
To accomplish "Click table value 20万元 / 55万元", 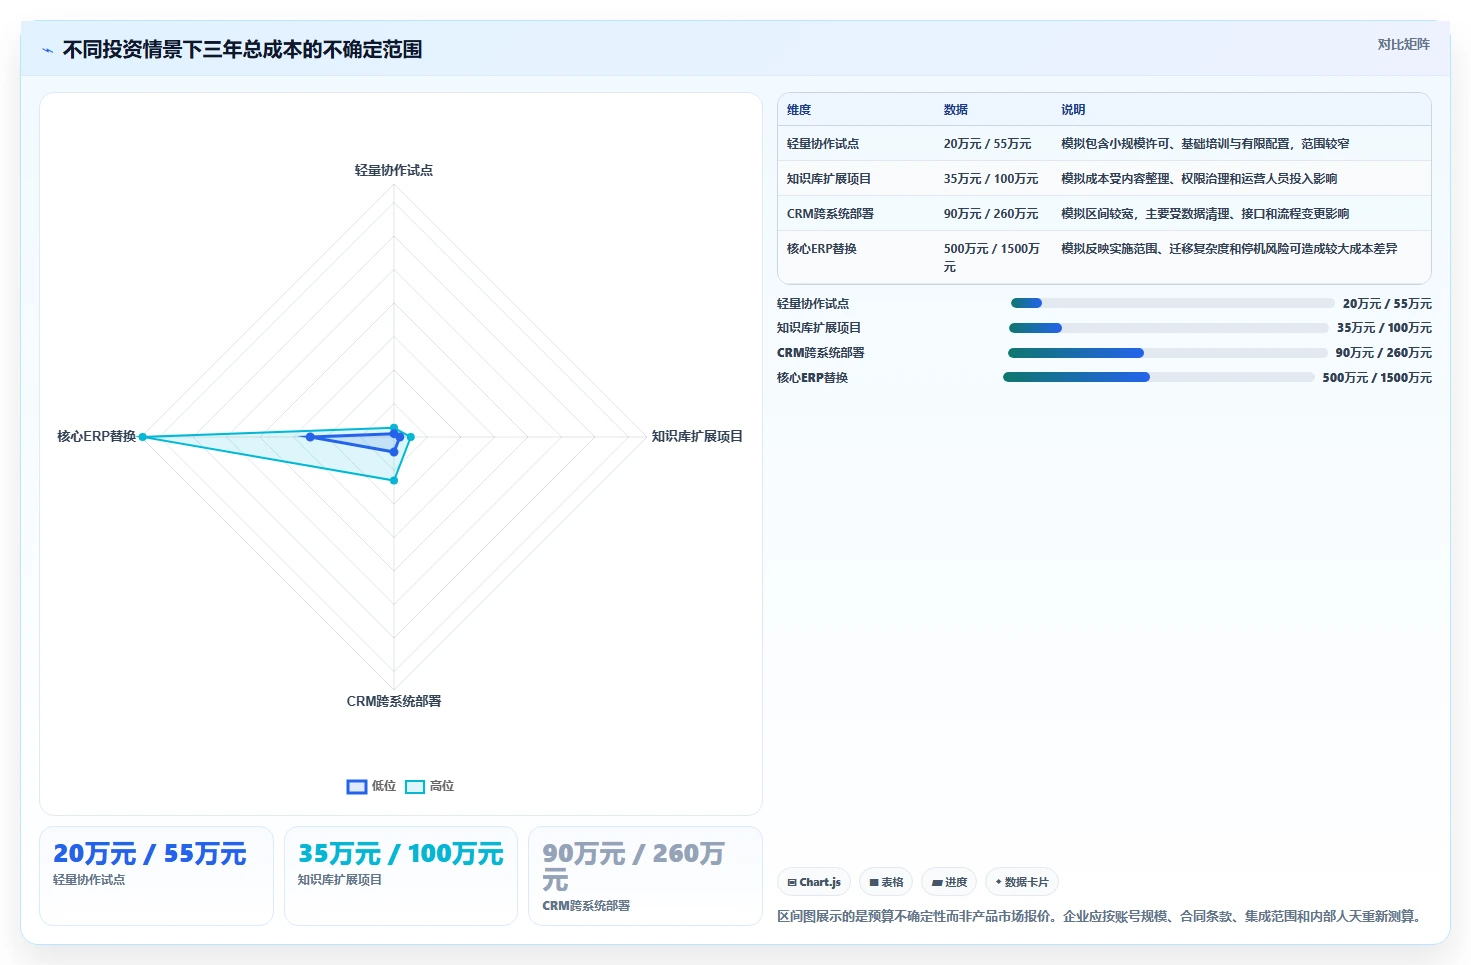I will pyautogui.click(x=988, y=144).
